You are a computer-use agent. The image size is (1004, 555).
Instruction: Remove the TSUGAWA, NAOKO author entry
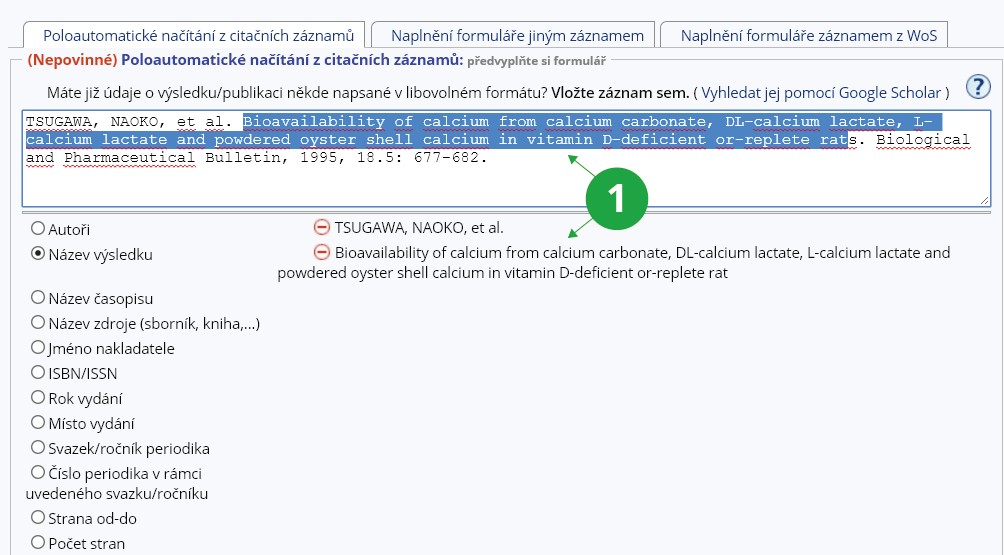(x=322, y=227)
